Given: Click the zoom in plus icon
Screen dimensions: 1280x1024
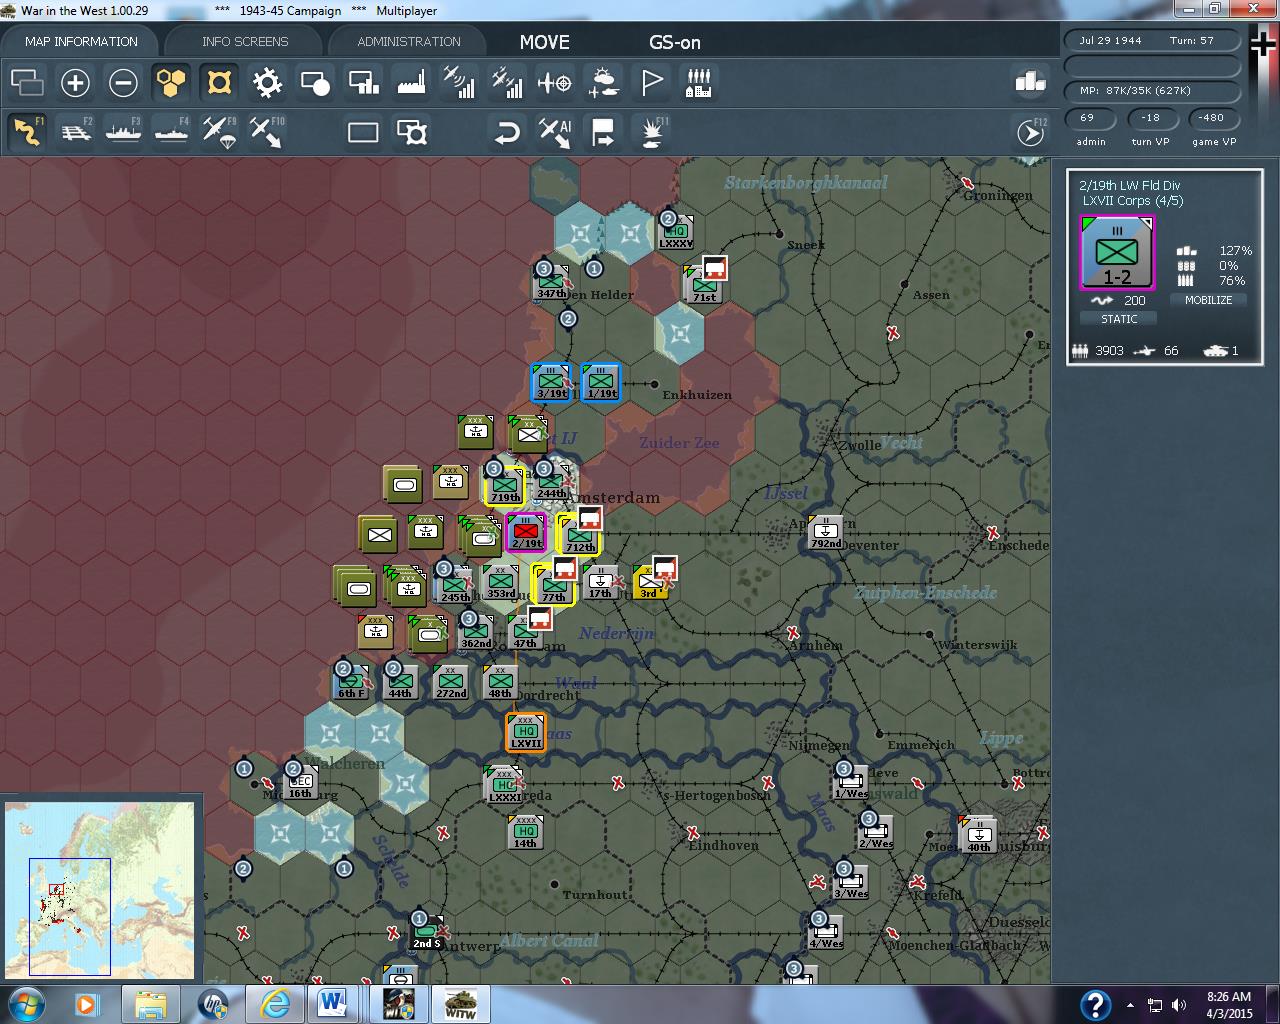Looking at the screenshot, I should pos(75,83).
